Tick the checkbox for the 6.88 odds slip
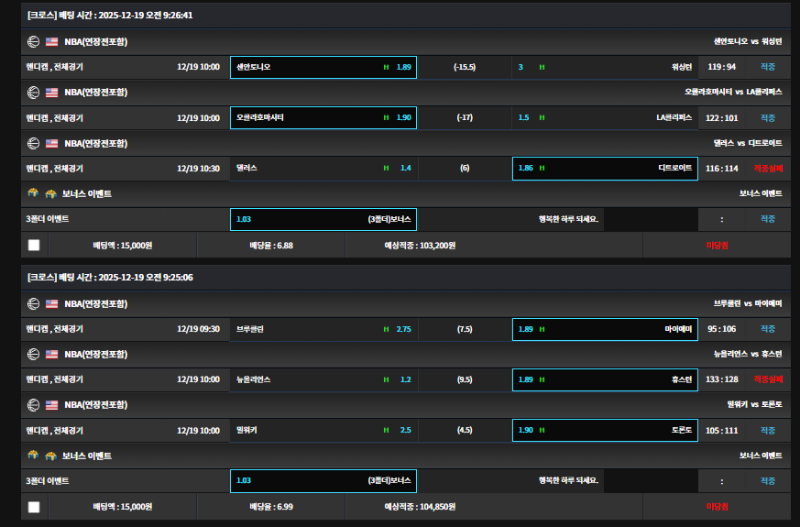 pos(34,244)
